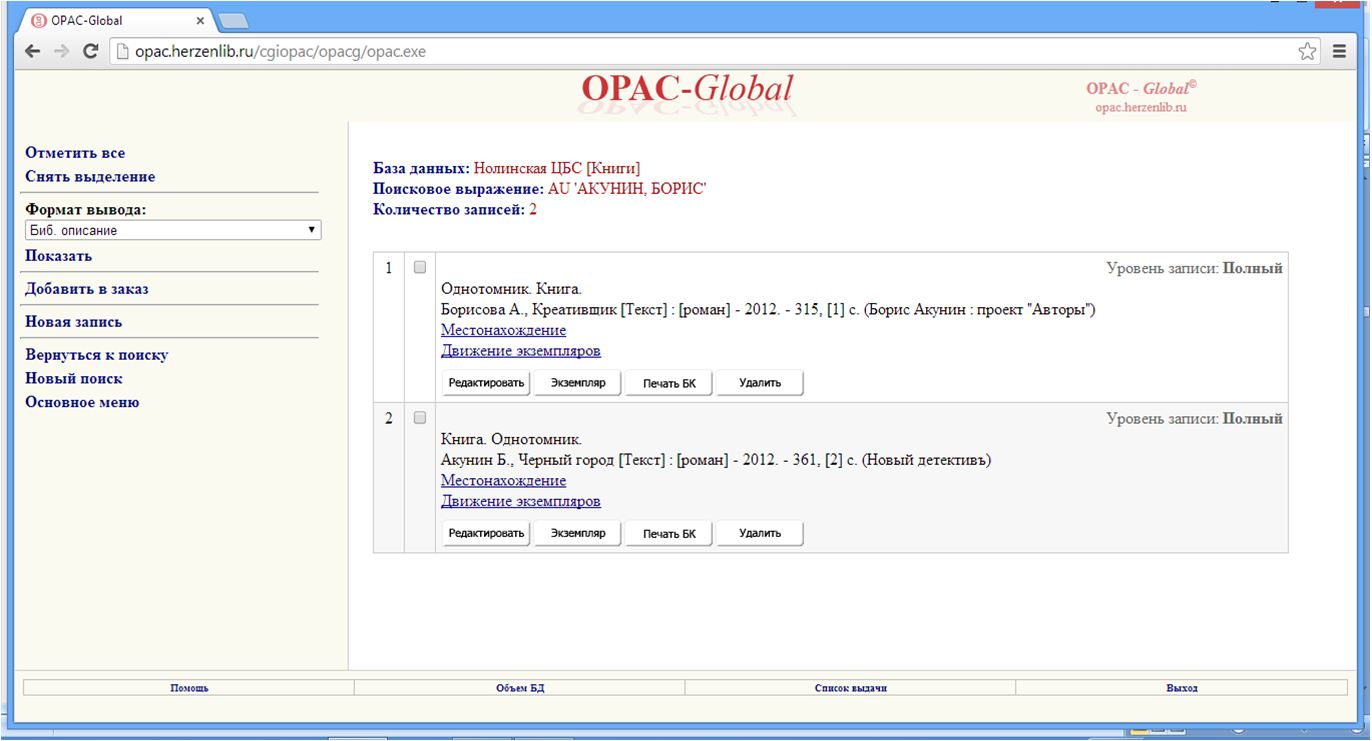This screenshot has width=1372, height=741.
Task: Click the address bar URL field
Action: 700,52
